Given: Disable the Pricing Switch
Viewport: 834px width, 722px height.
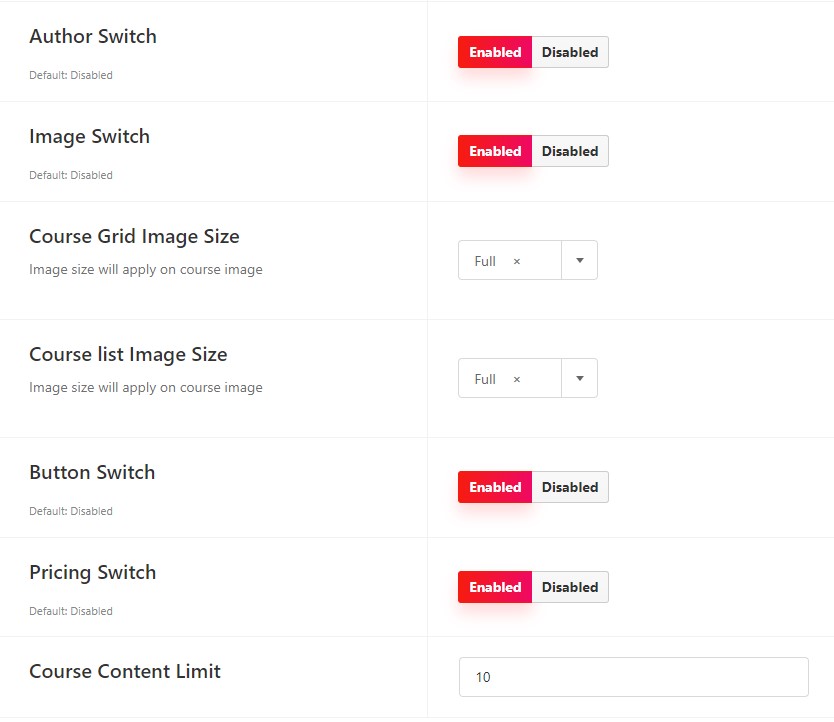Looking at the screenshot, I should [x=570, y=587].
